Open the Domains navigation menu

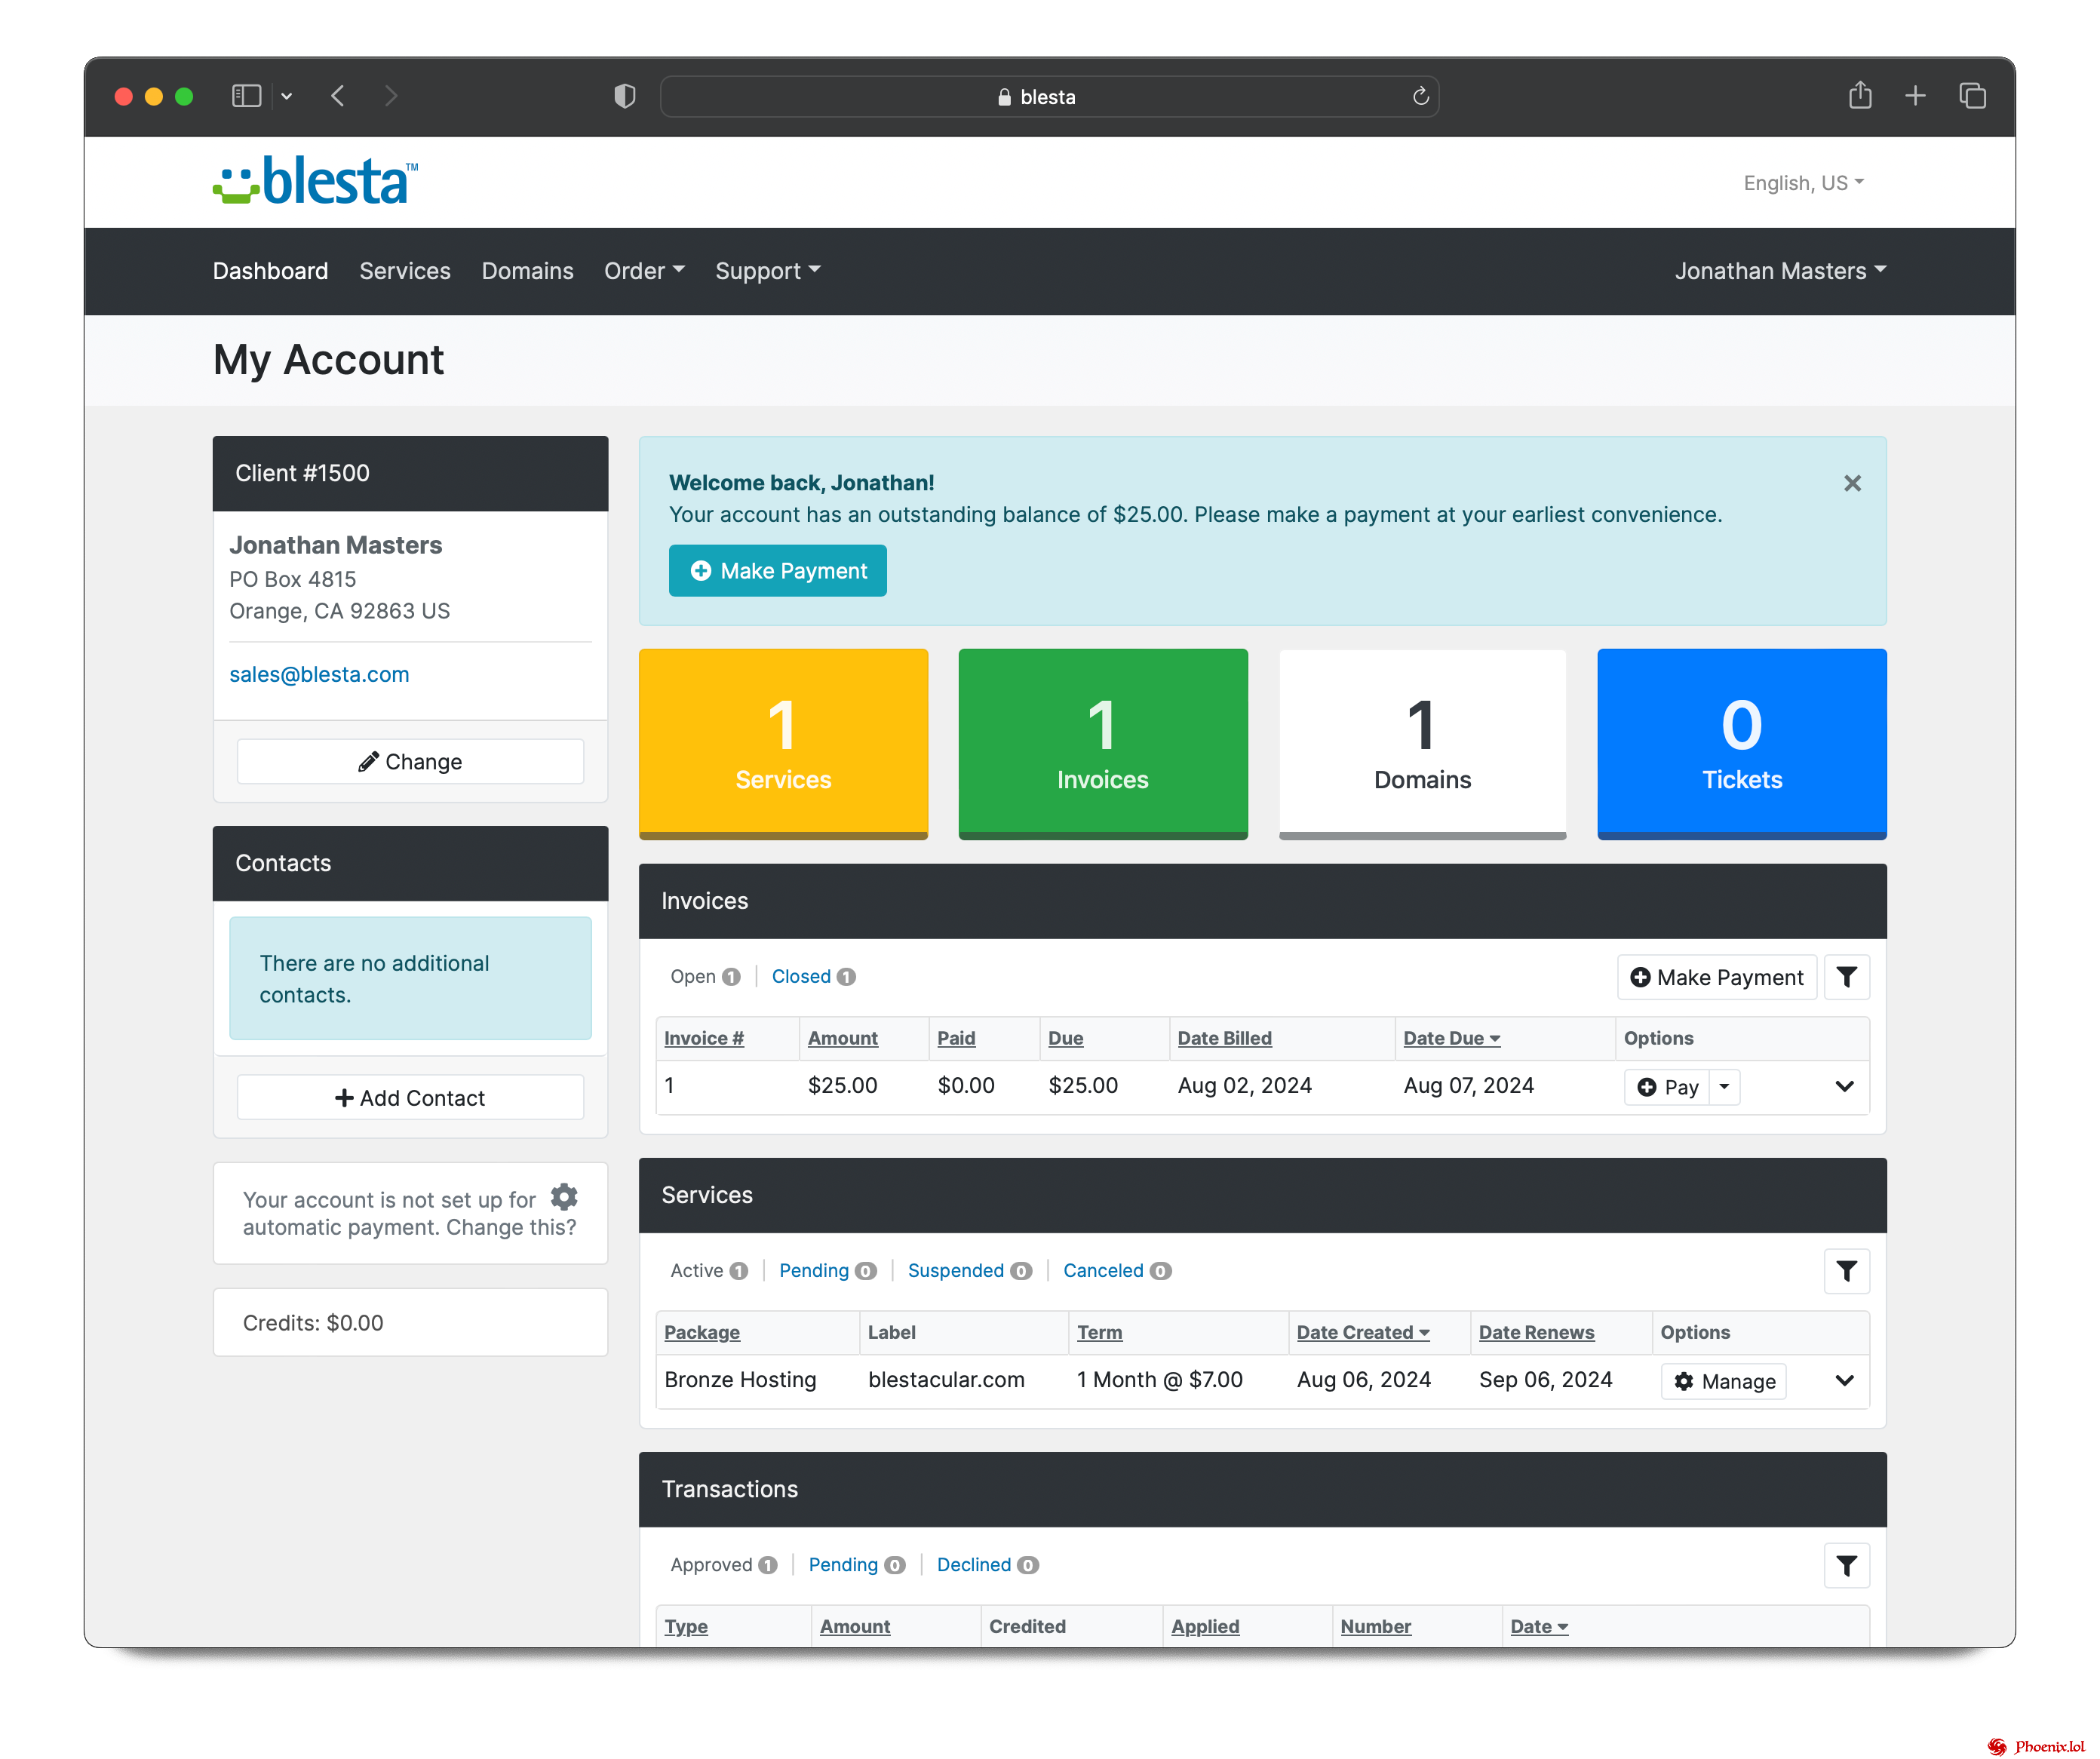527,270
